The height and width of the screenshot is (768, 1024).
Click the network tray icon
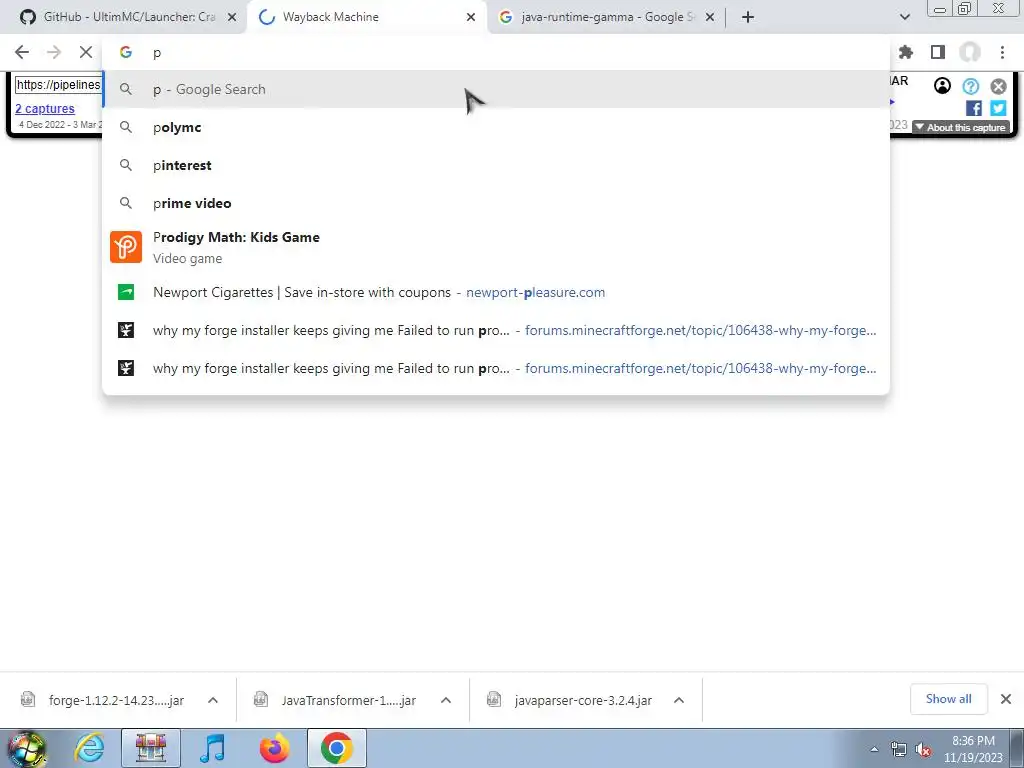[x=899, y=750]
